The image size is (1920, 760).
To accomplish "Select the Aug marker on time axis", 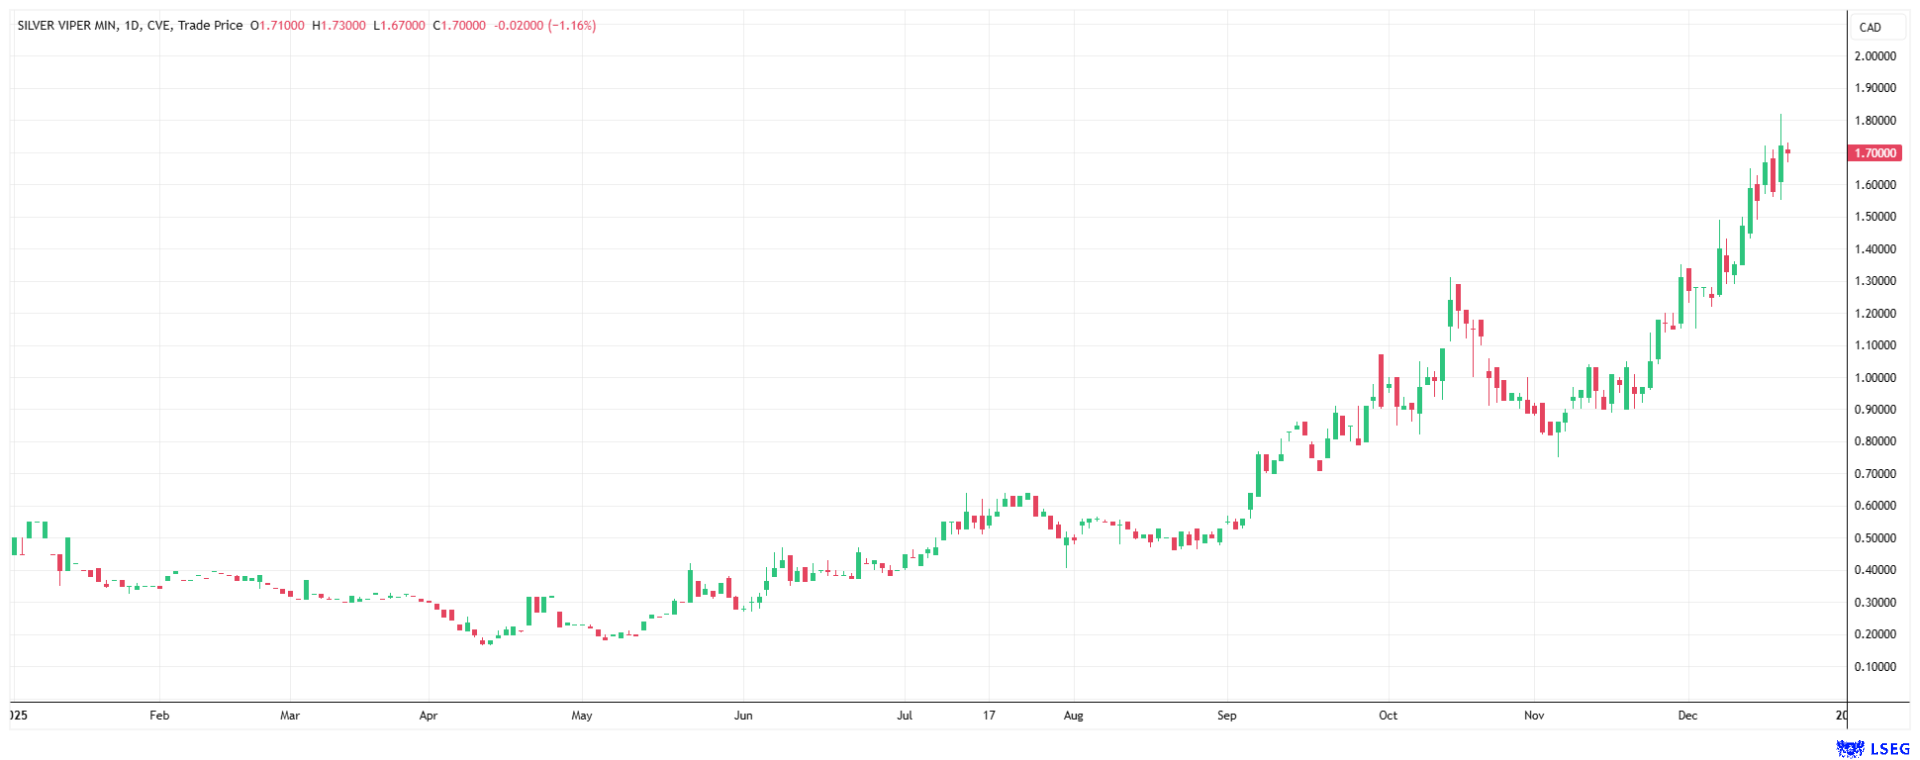I will click(1073, 716).
